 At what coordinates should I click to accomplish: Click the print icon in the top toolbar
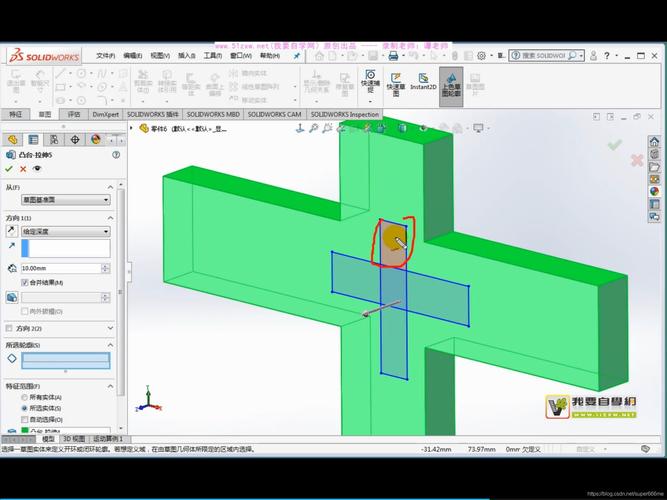click(393, 56)
